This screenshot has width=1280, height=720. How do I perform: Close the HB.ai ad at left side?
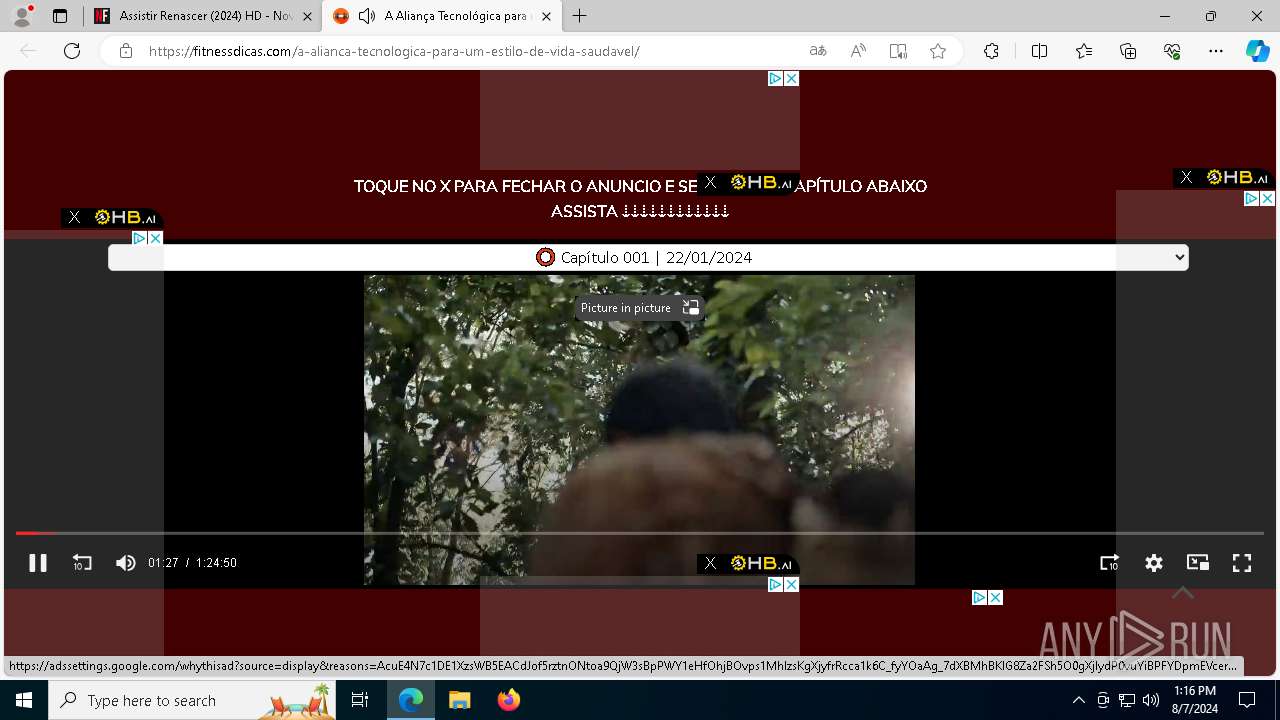tap(74, 217)
